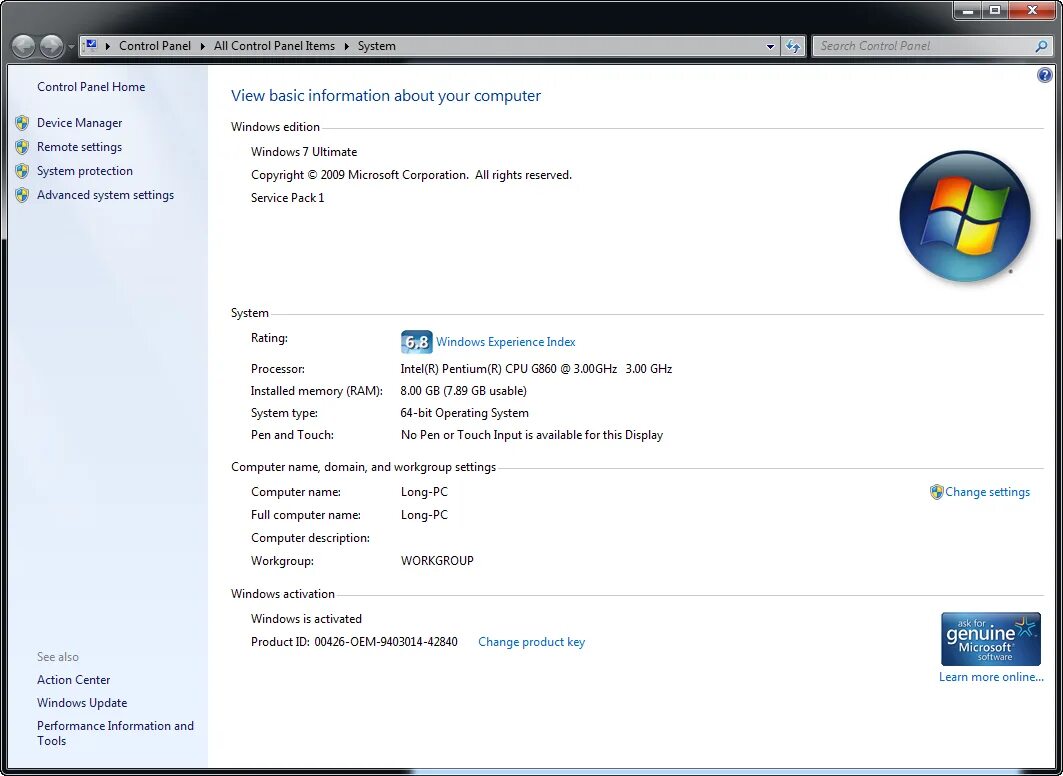Open Device Manager link
Viewport: 1063px width, 776px height.
click(x=79, y=123)
